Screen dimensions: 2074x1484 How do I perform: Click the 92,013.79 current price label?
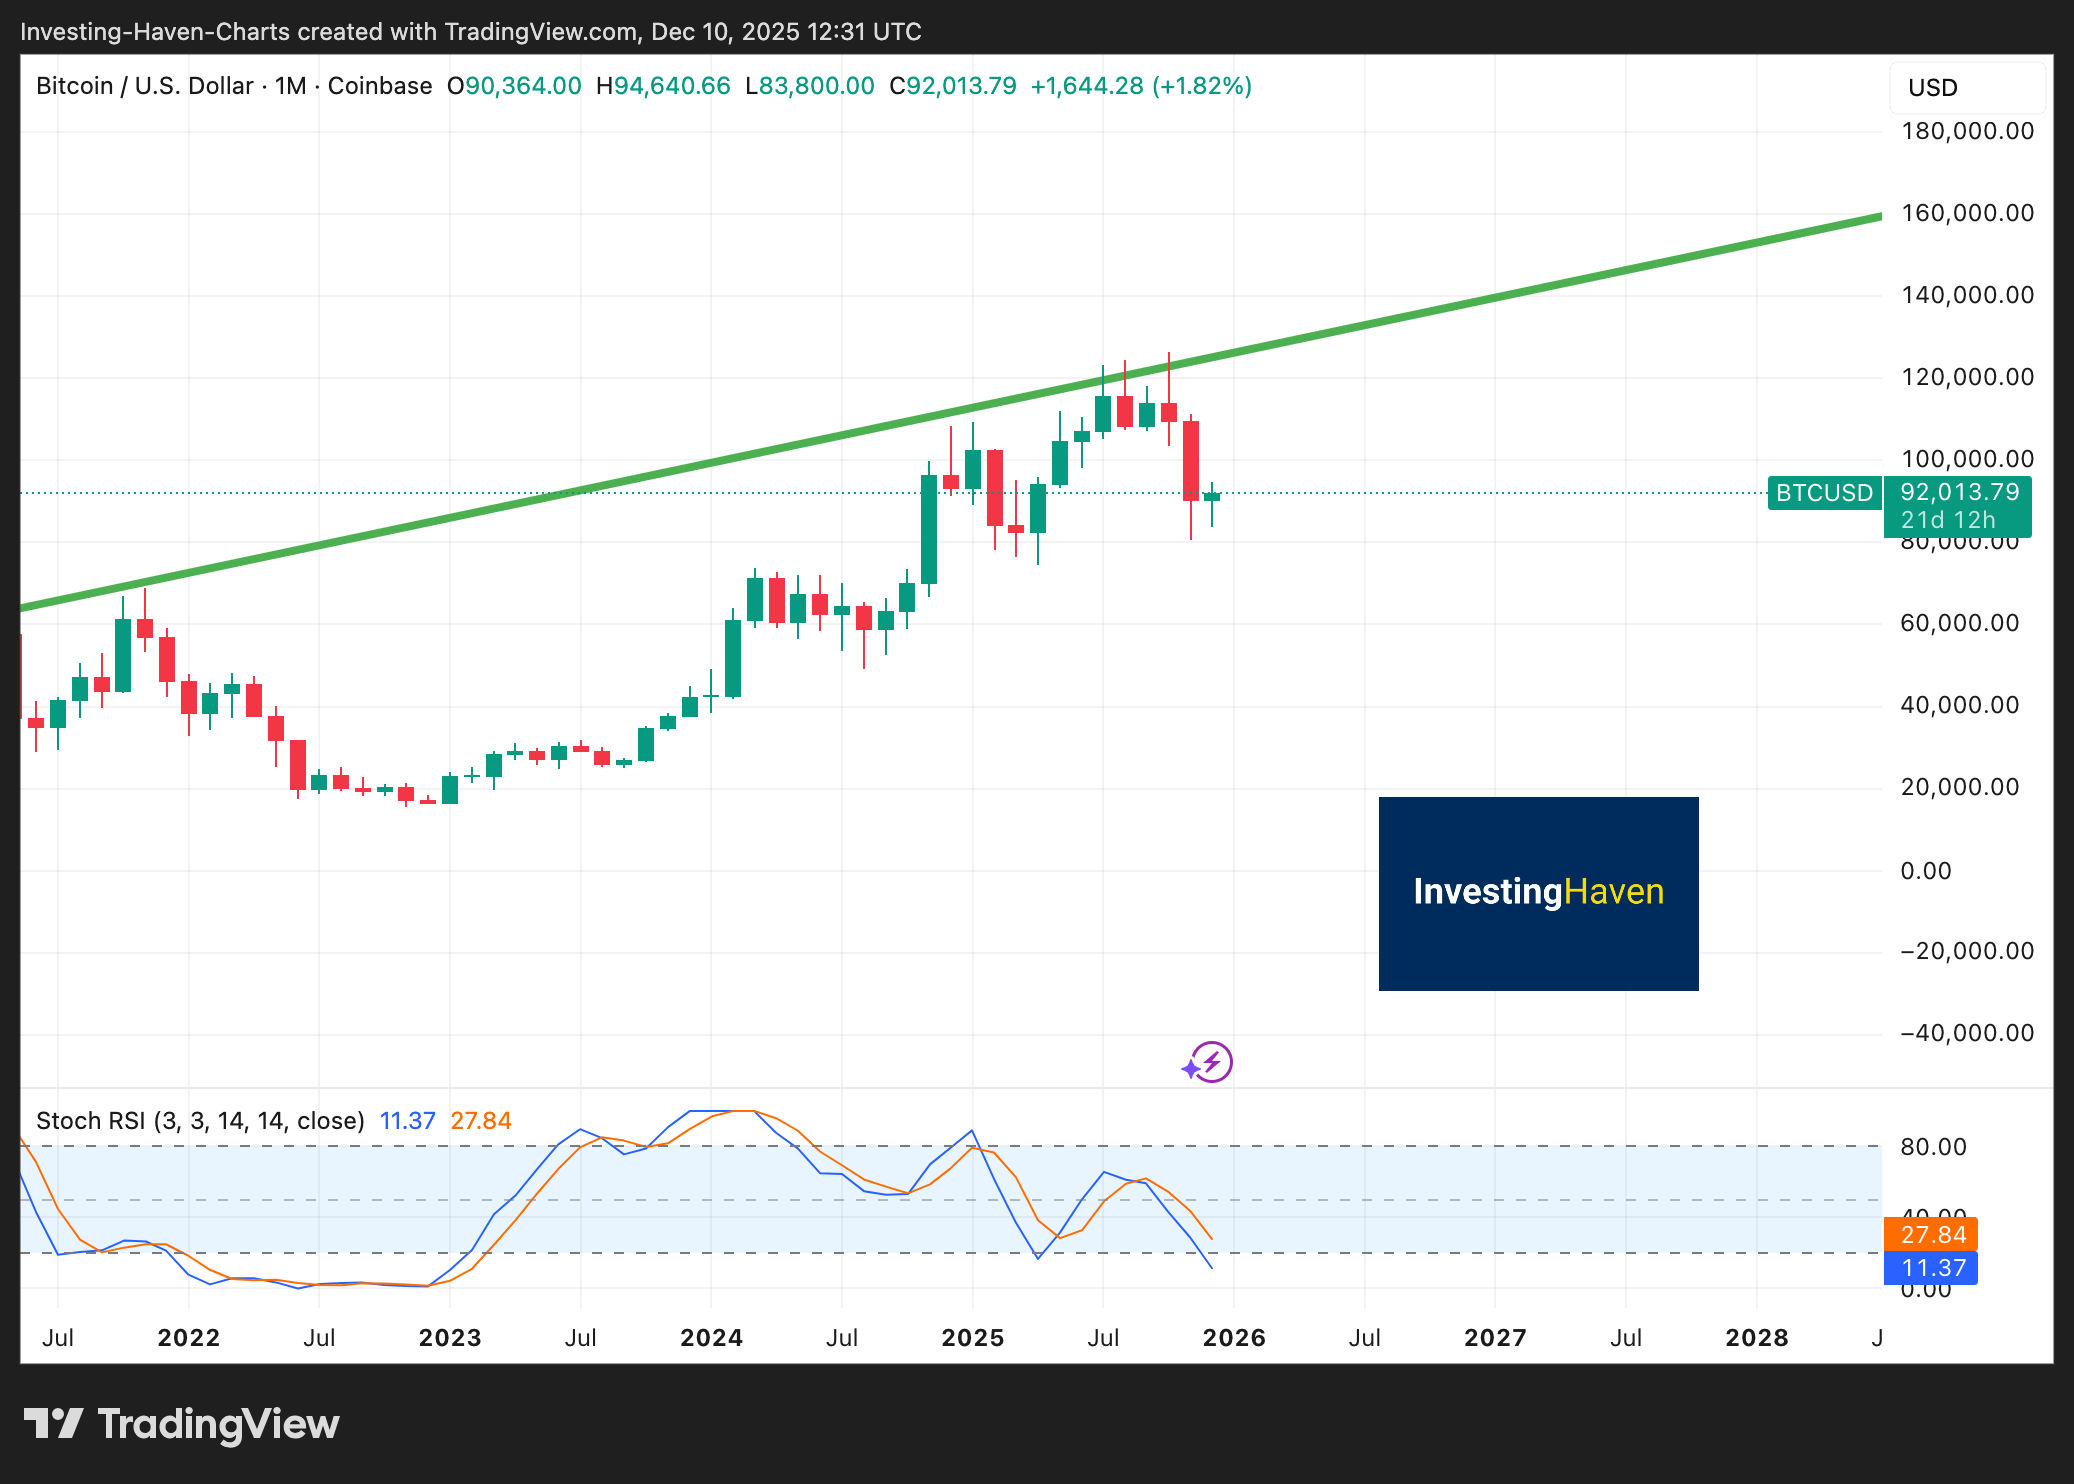point(1958,493)
